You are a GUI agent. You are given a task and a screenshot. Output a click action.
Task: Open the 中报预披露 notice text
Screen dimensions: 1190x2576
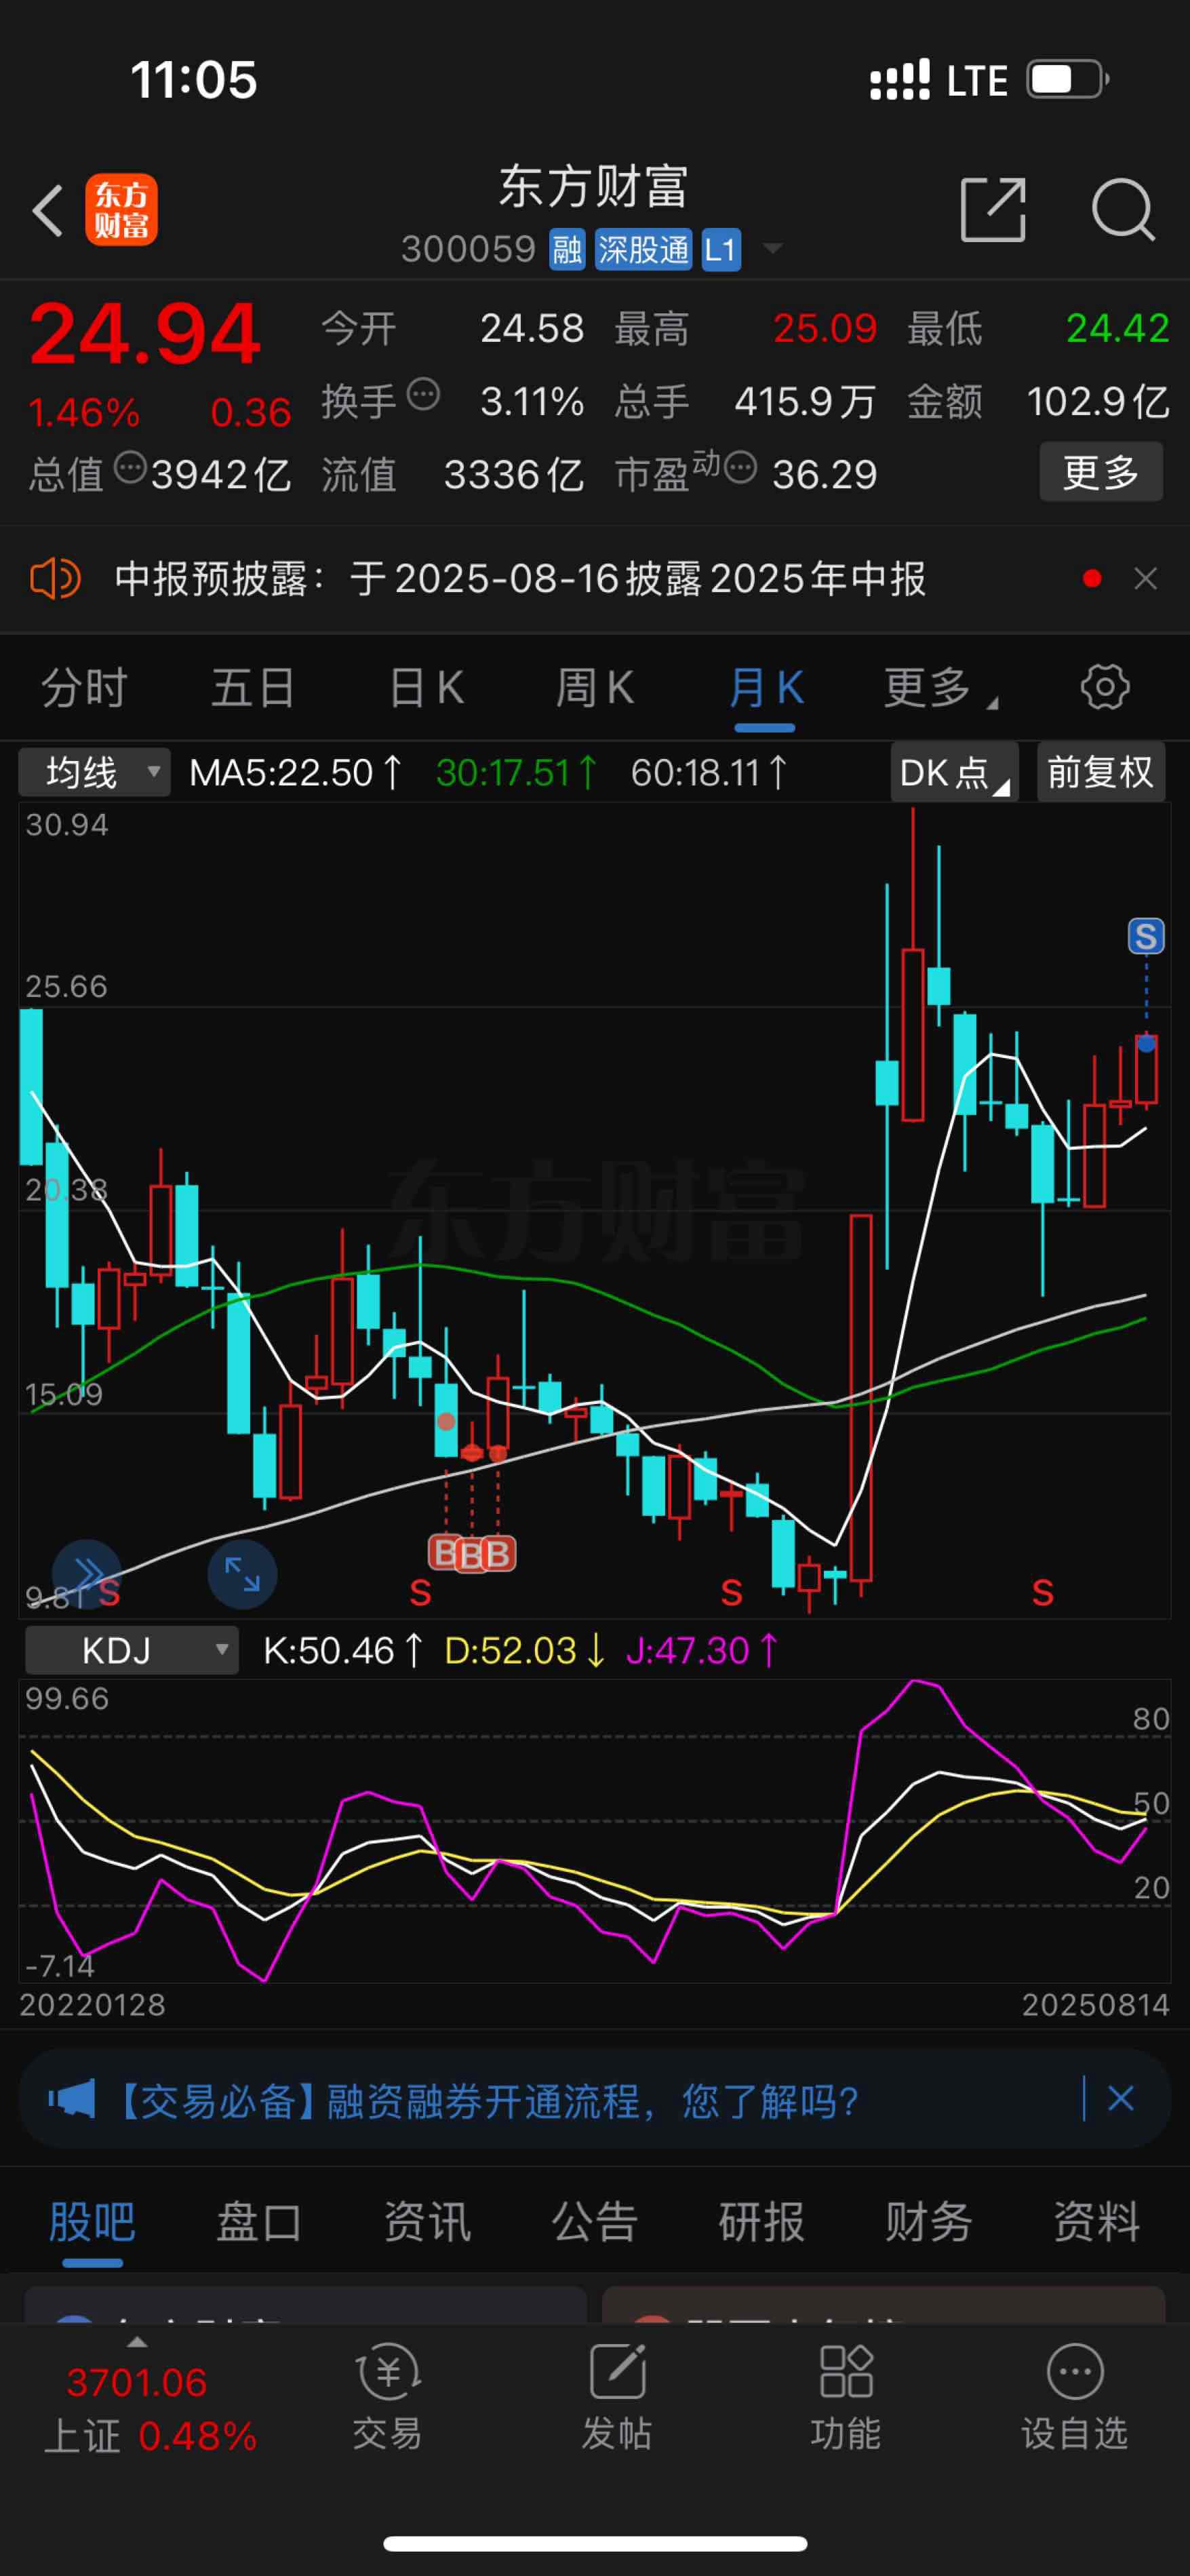coord(520,578)
